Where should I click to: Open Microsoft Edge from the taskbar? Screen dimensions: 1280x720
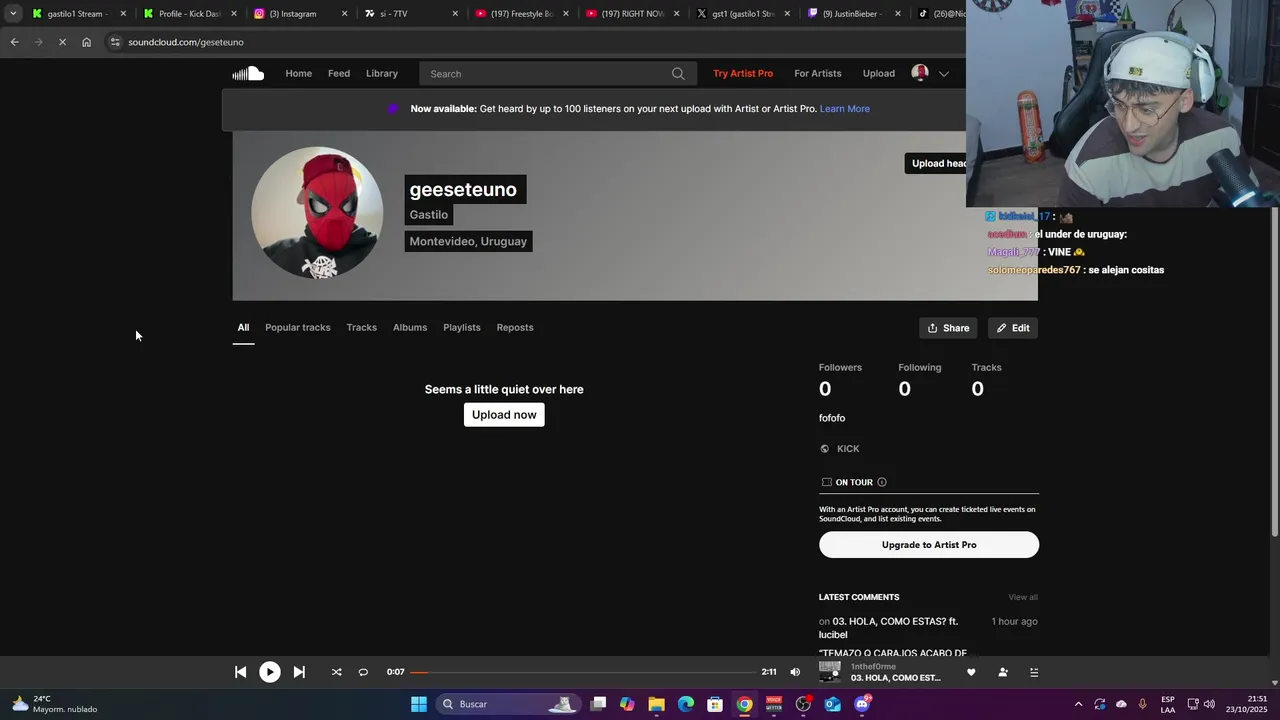tap(685, 704)
